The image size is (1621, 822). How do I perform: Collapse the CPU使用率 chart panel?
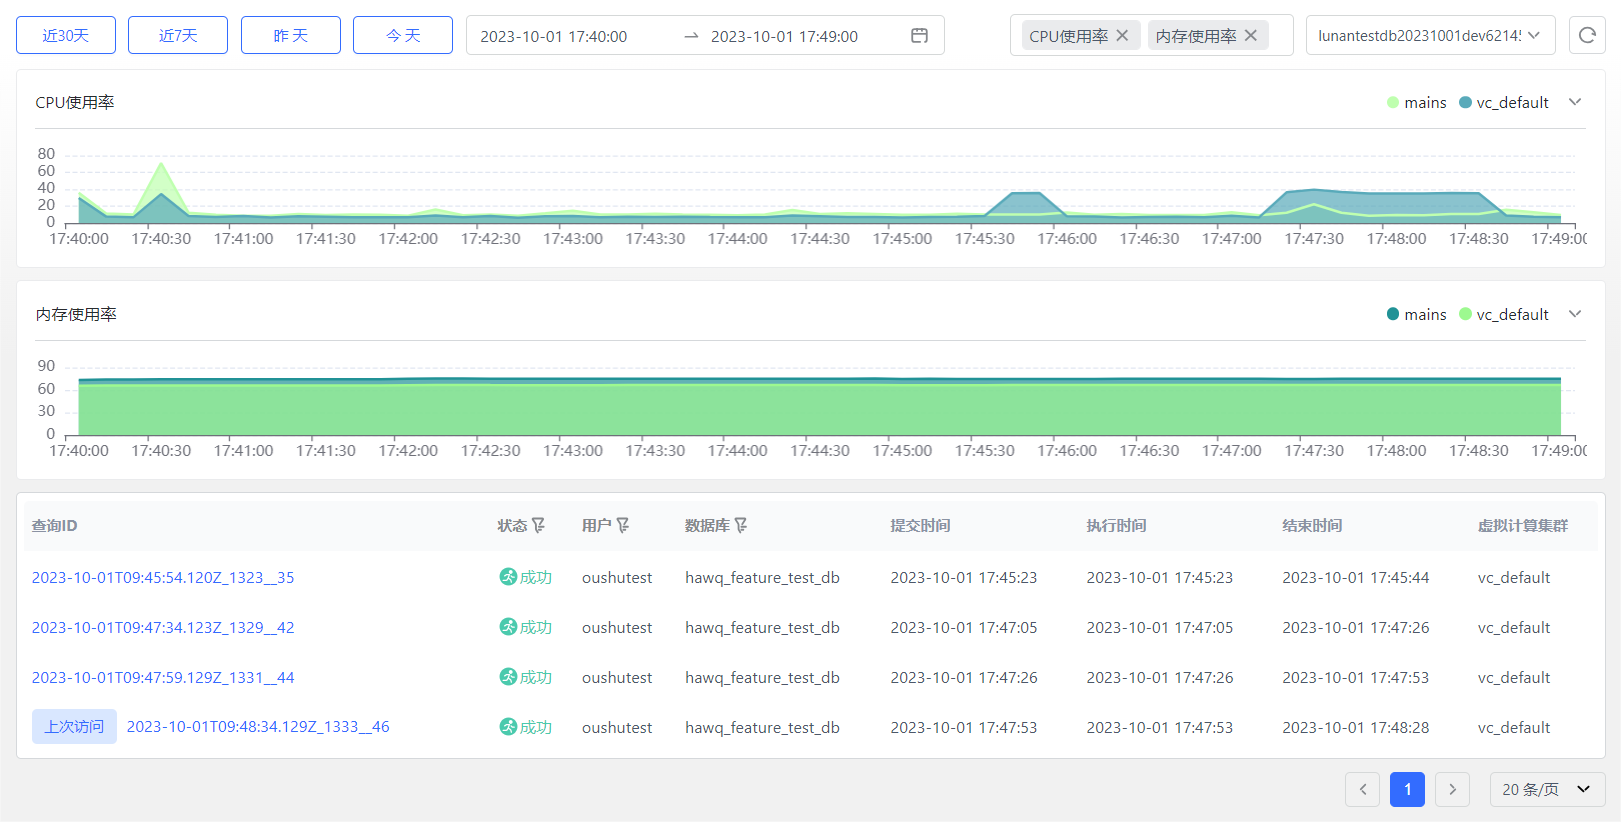click(1575, 102)
